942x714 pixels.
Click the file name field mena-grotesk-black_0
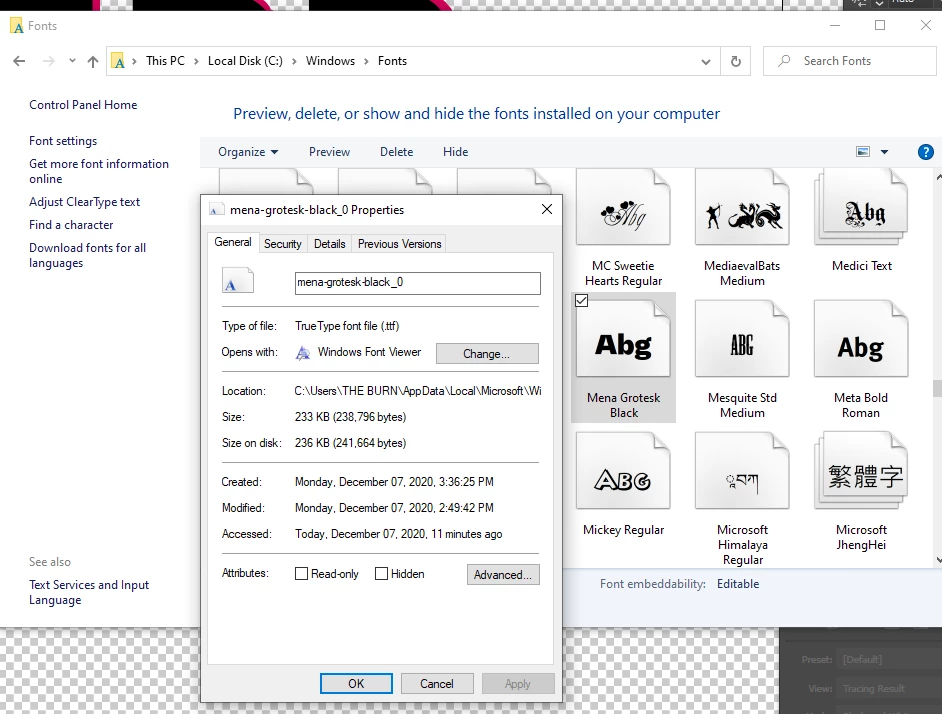tap(418, 283)
